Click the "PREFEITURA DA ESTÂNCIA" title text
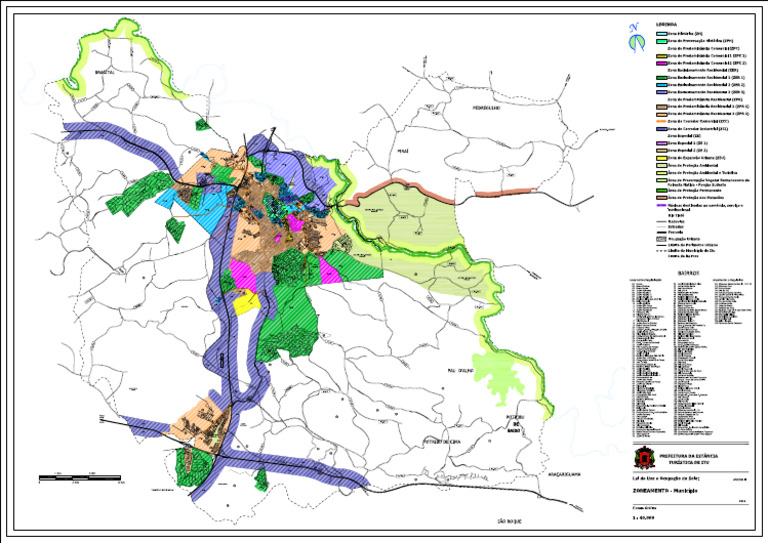The width and height of the screenshot is (768, 543). (689, 456)
